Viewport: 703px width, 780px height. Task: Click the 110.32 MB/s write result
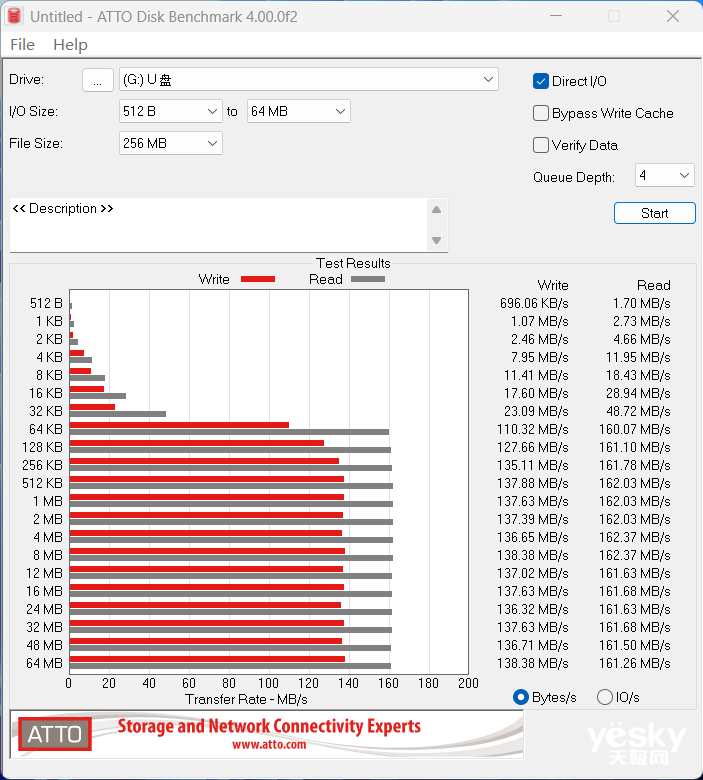532,429
